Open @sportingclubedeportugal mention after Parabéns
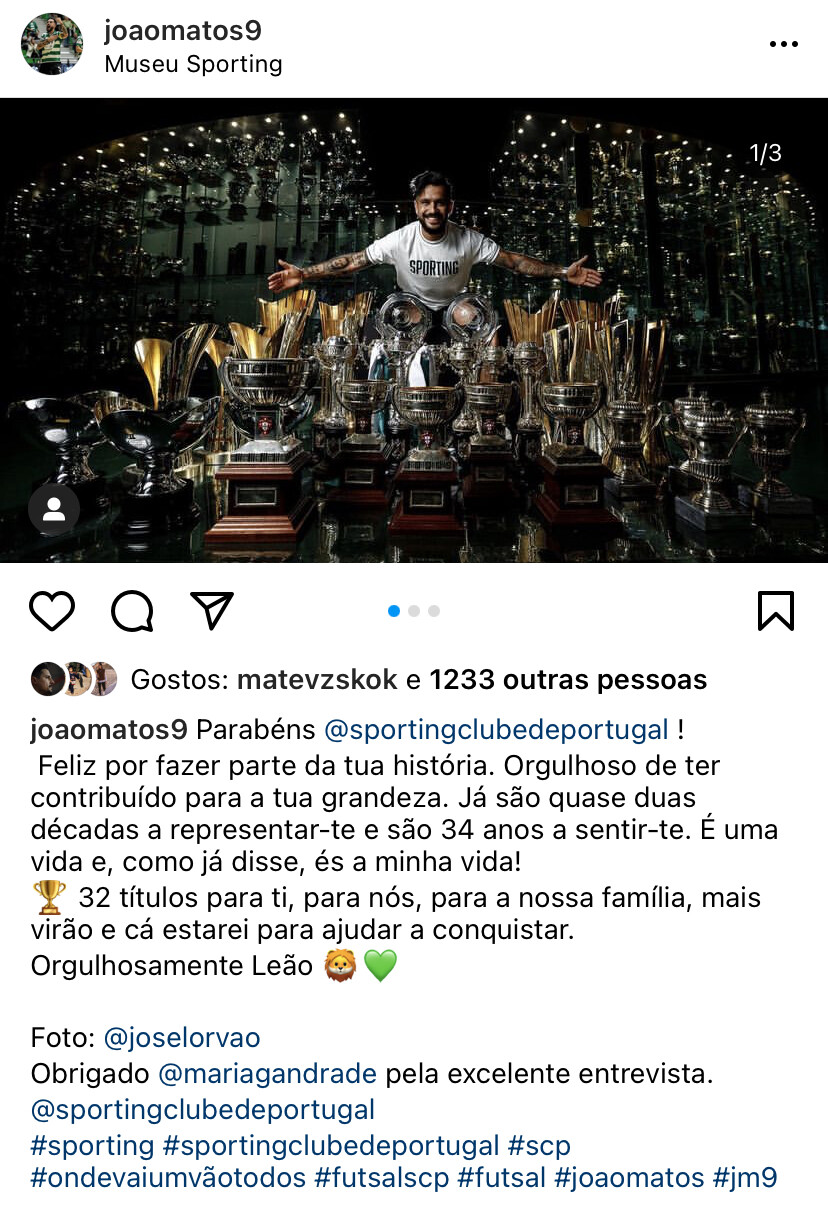 pyautogui.click(x=496, y=730)
